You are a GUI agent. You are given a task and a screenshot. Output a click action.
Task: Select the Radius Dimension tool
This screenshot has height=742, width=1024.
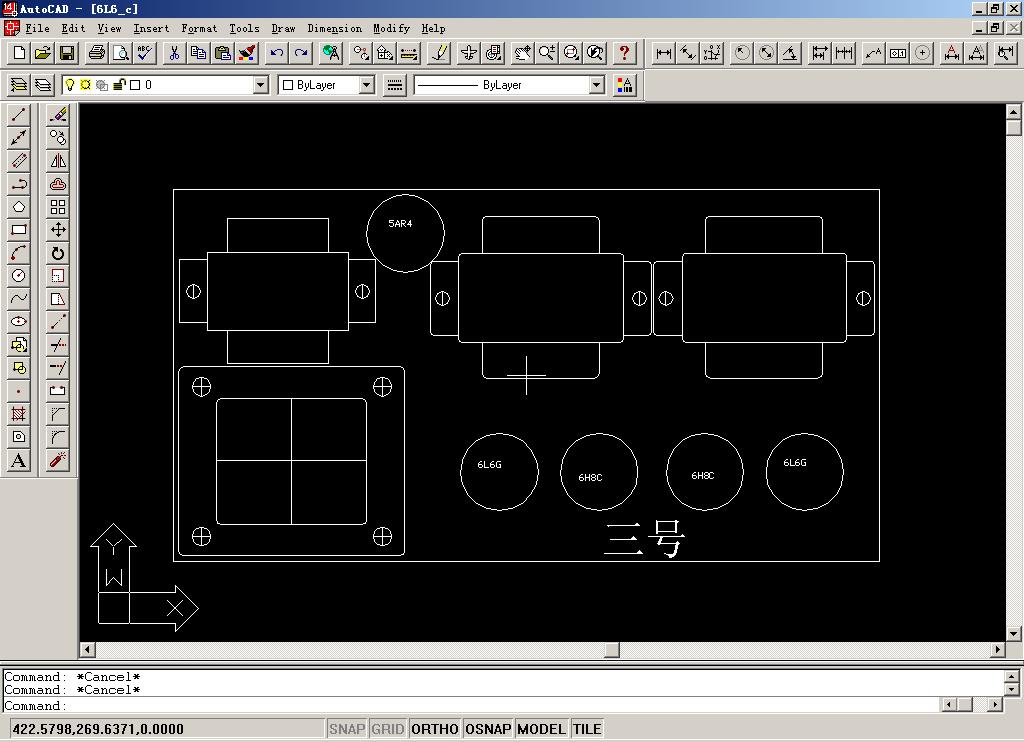[741, 53]
